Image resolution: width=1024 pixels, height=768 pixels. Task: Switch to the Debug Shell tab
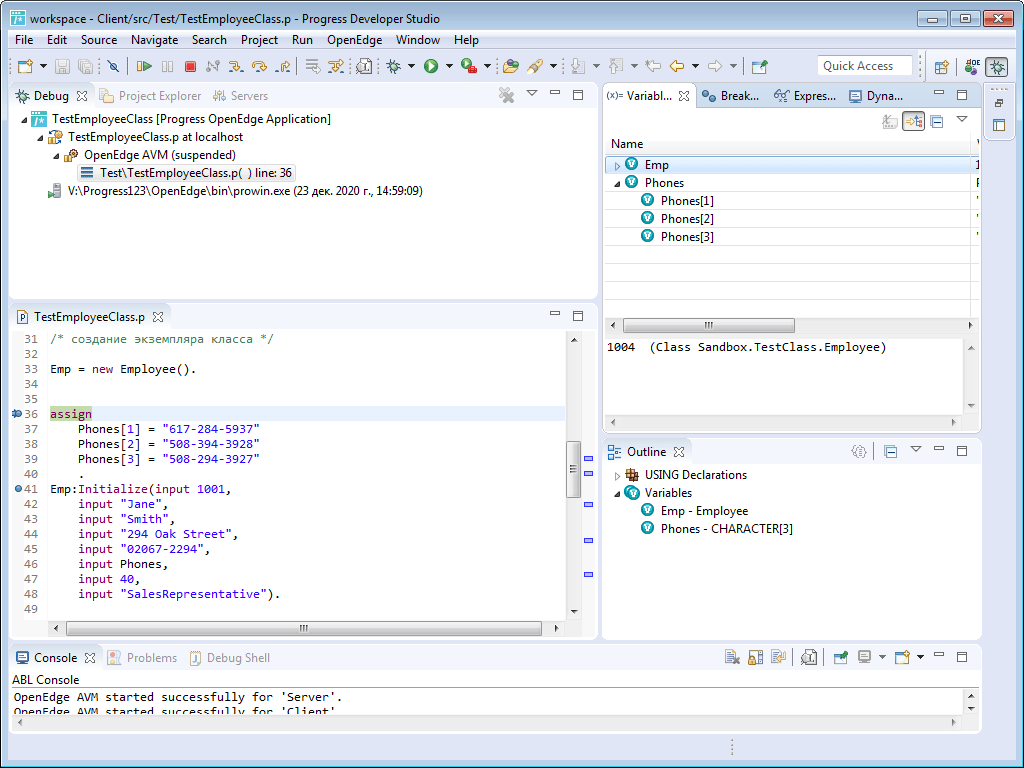click(229, 658)
